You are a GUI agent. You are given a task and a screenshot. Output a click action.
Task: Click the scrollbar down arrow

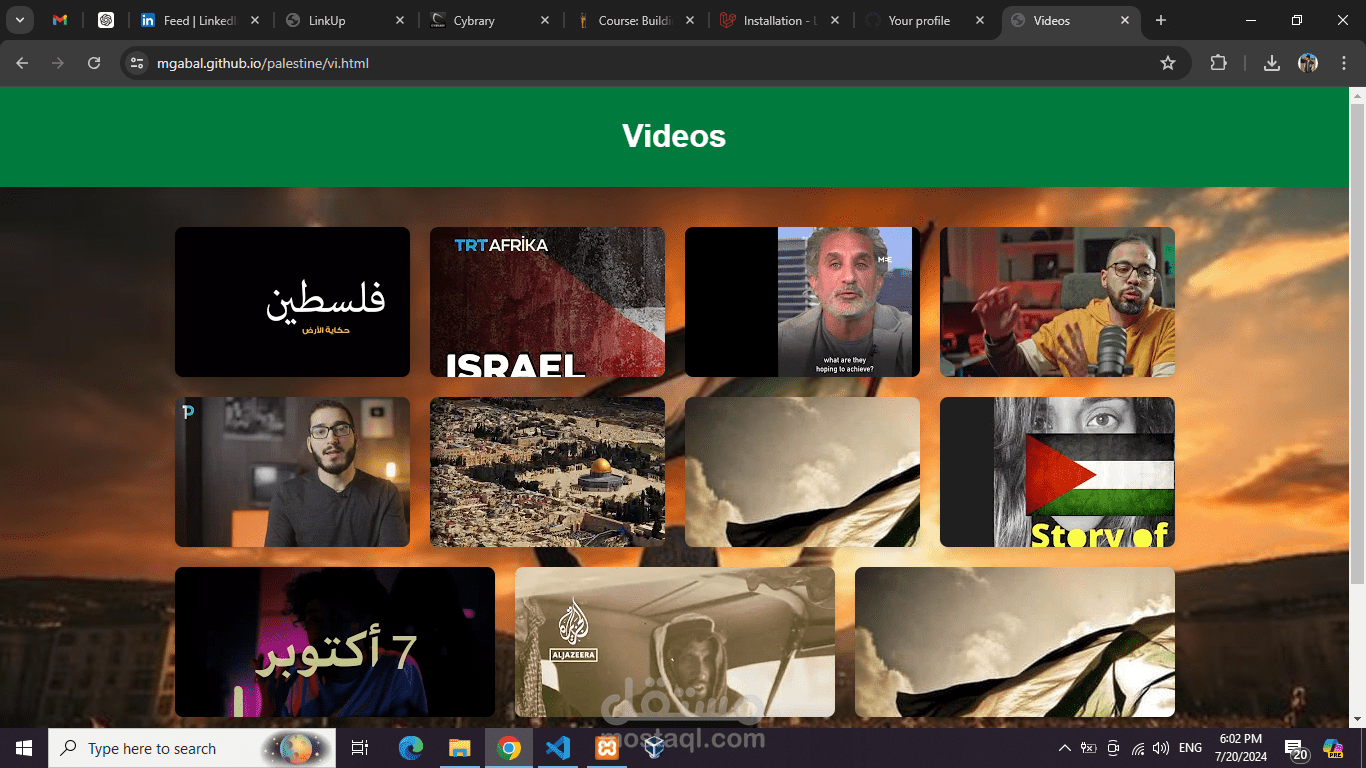click(x=1357, y=719)
